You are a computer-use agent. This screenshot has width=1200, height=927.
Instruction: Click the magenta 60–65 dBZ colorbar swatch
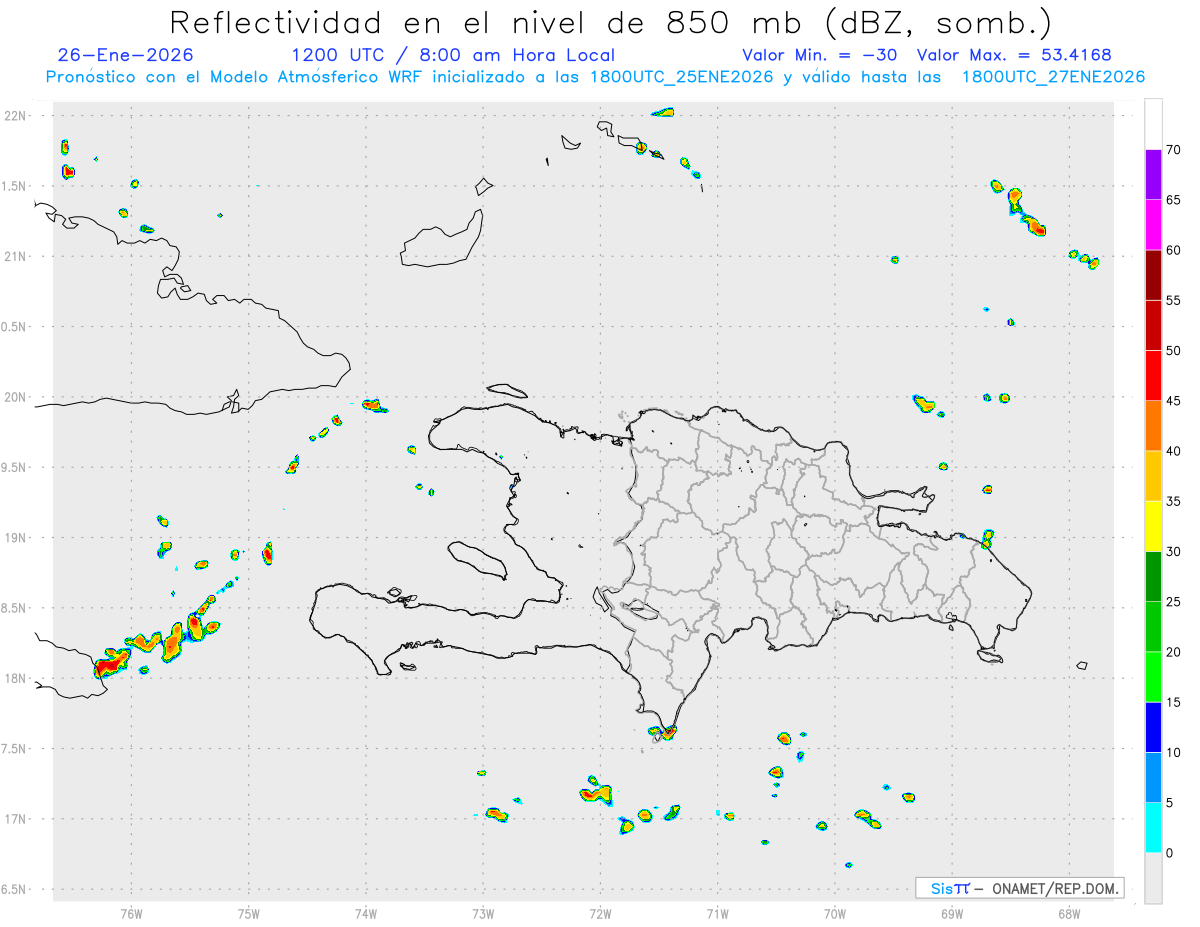tap(1153, 225)
